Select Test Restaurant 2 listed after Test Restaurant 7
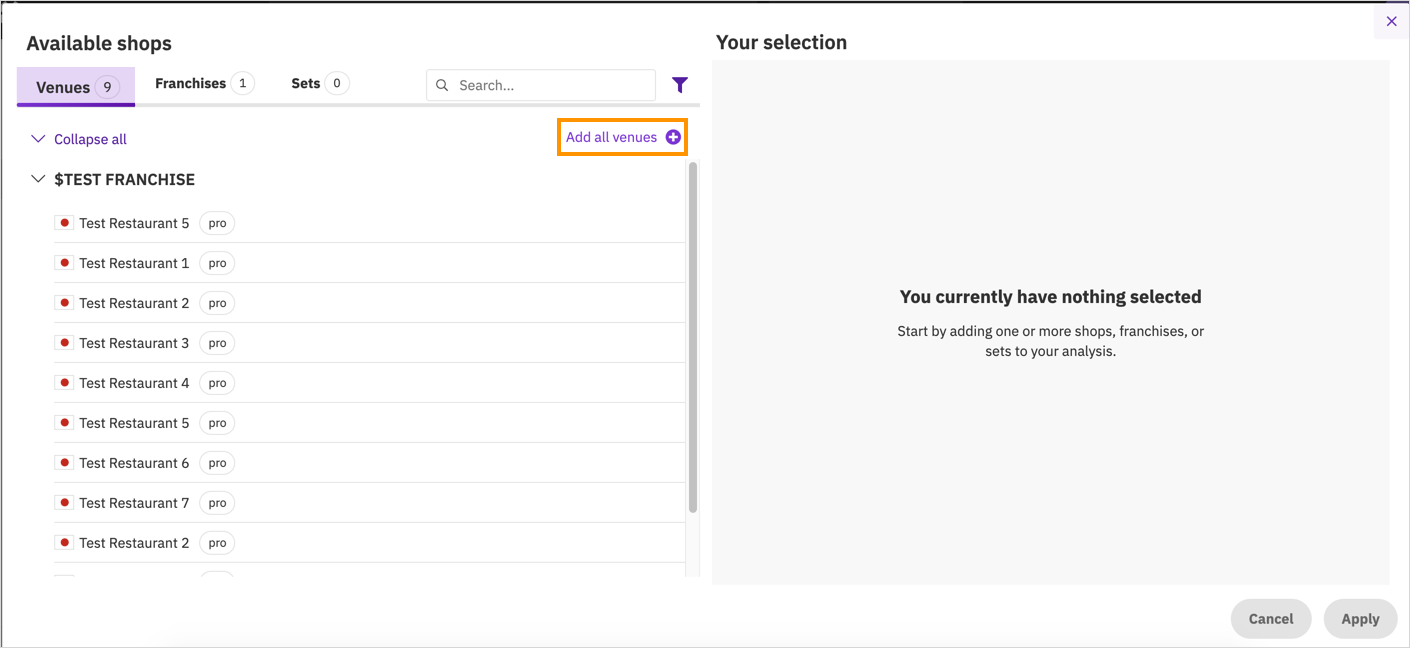The width and height of the screenshot is (1410, 648). point(369,543)
